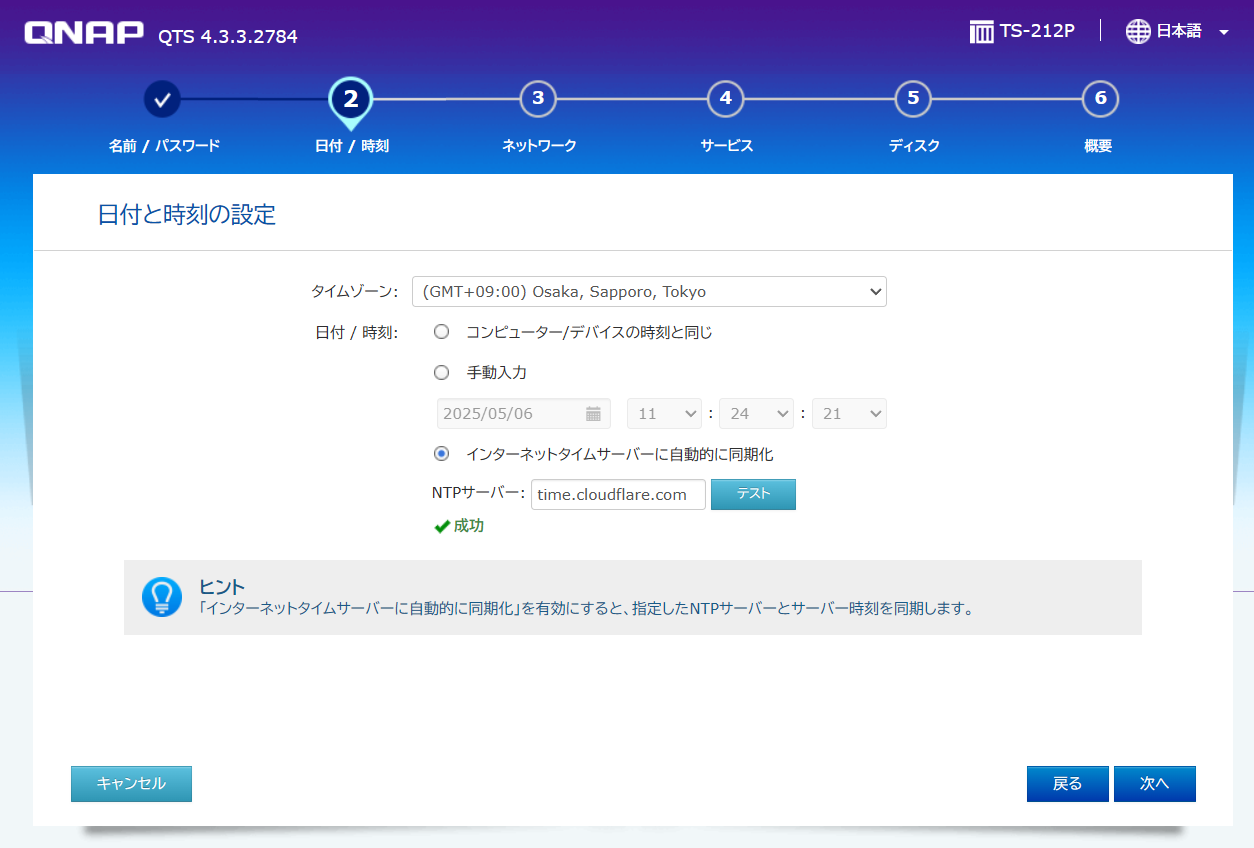Select 'コンピューター/デバイスの時刻と同じ' radio button
The image size is (1254, 848).
click(441, 332)
